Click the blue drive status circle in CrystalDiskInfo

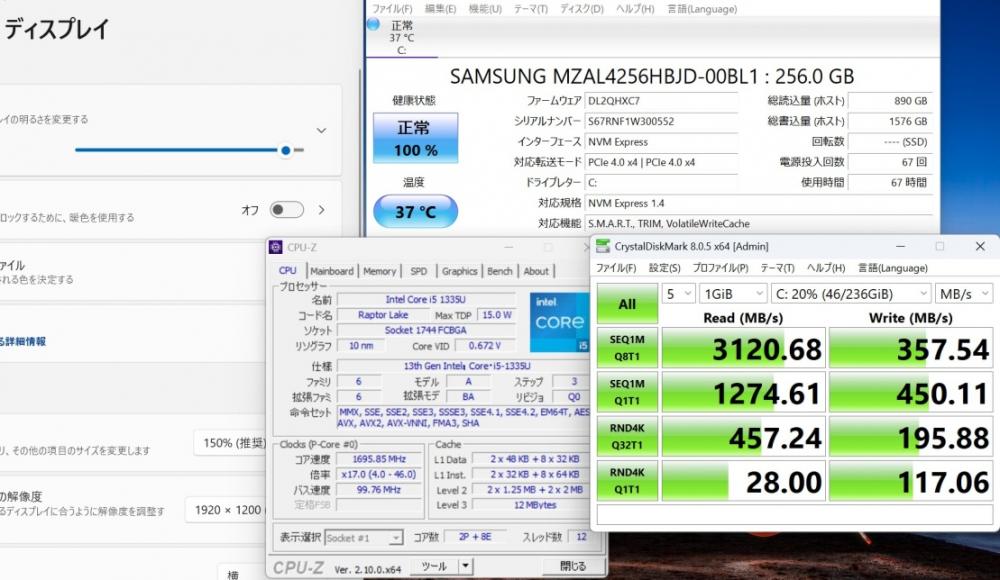[x=373, y=24]
